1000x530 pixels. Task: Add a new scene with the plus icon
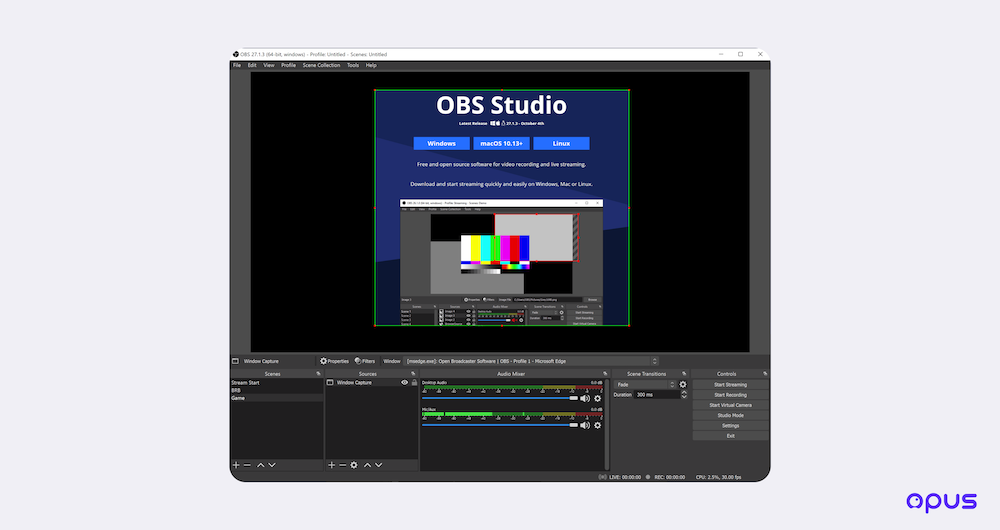pos(236,465)
